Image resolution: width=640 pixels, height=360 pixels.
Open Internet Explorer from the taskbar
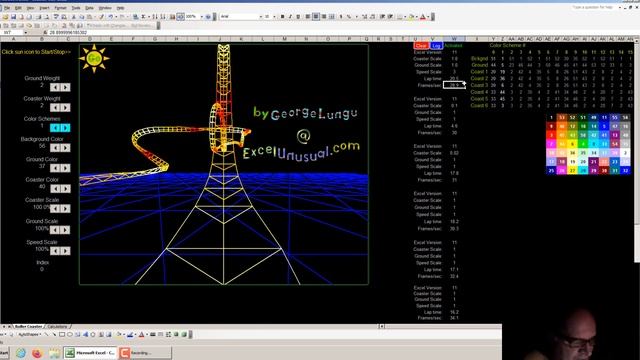(x=20, y=353)
